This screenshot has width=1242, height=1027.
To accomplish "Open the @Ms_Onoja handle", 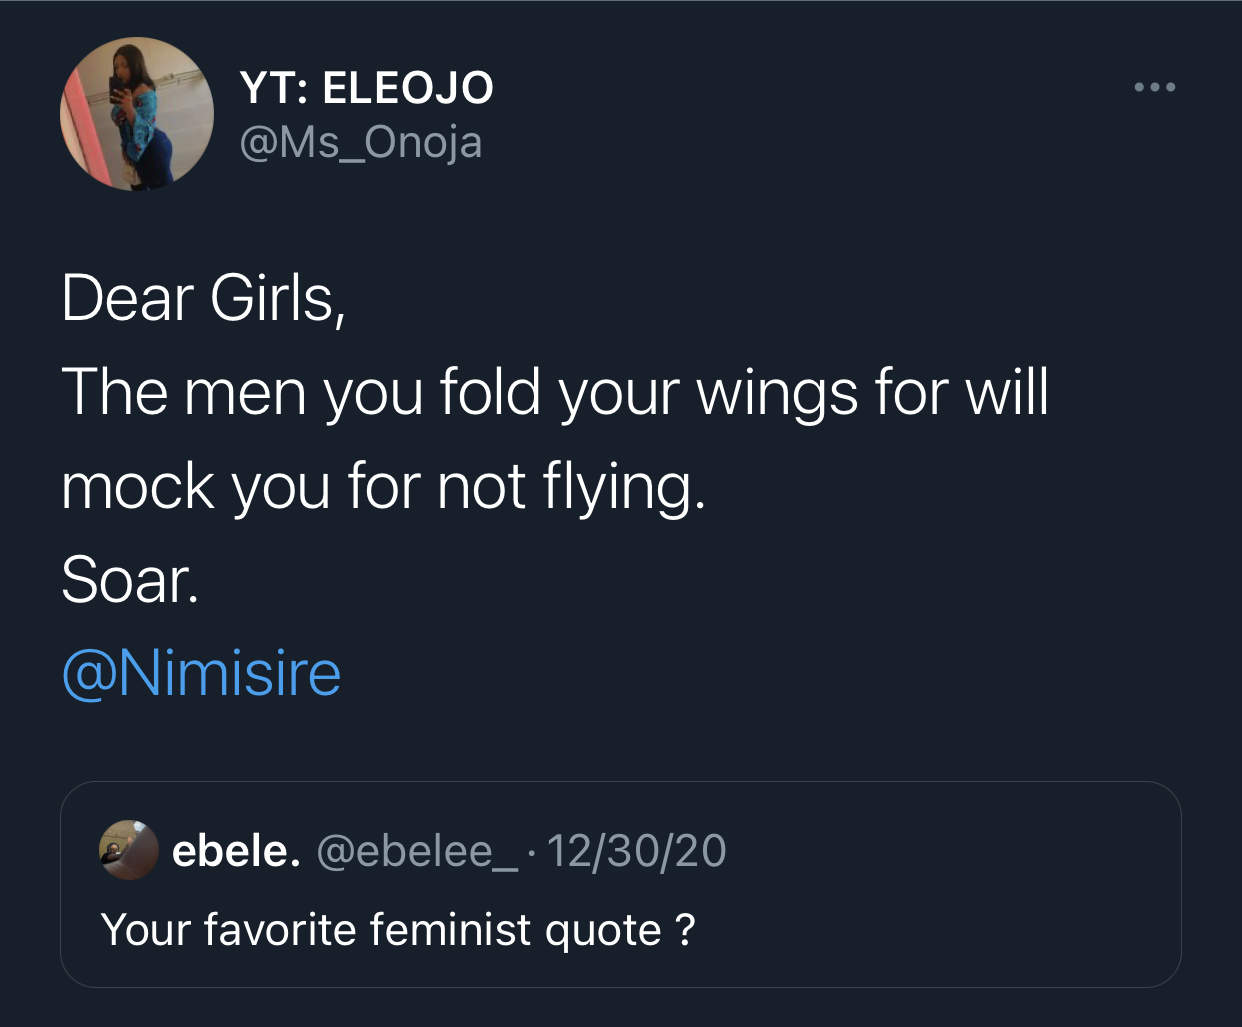I will click(x=361, y=142).
